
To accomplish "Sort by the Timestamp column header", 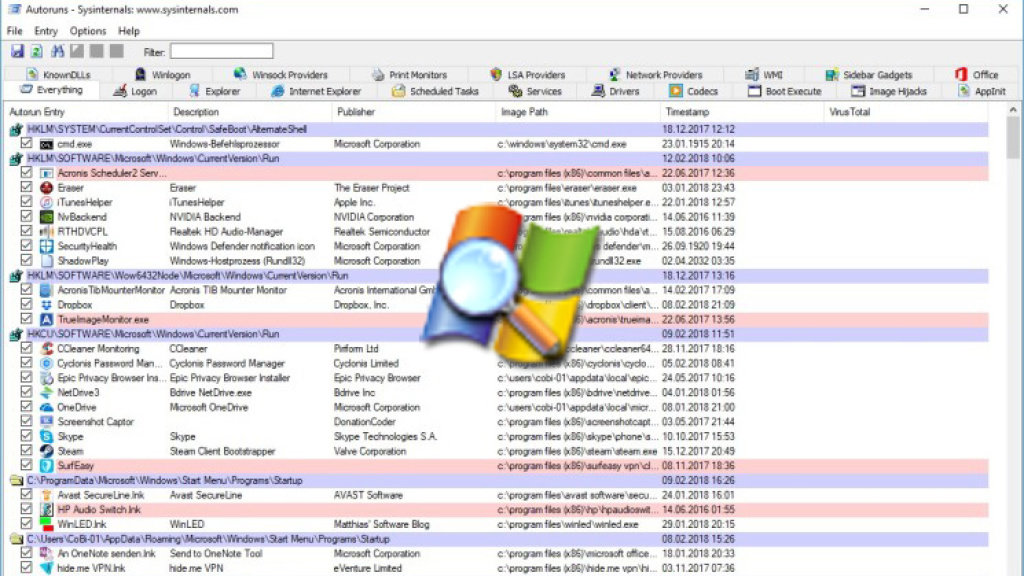I will (x=687, y=112).
